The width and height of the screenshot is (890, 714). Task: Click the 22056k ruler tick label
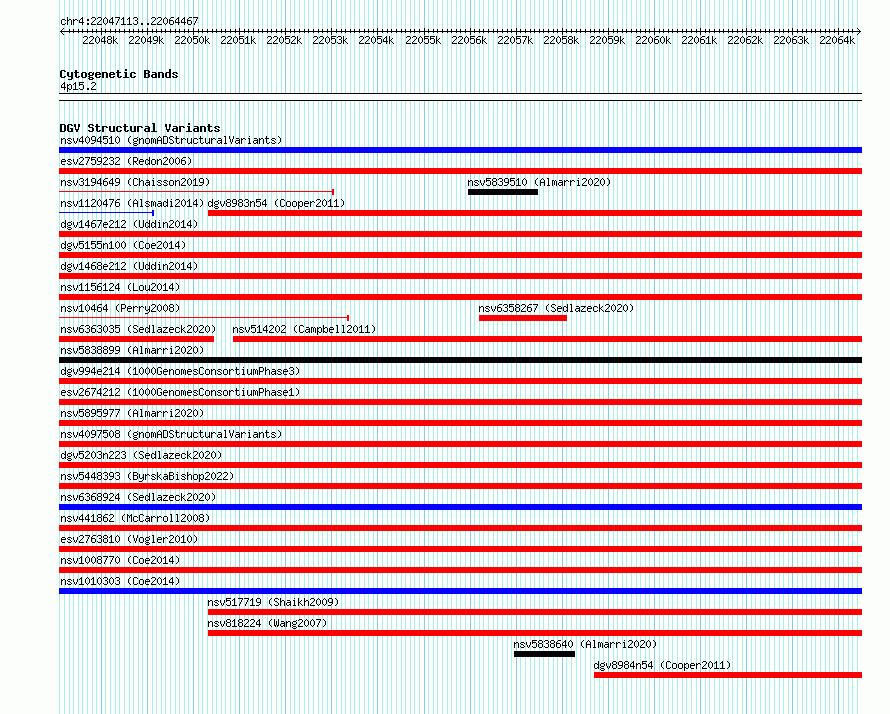click(469, 40)
